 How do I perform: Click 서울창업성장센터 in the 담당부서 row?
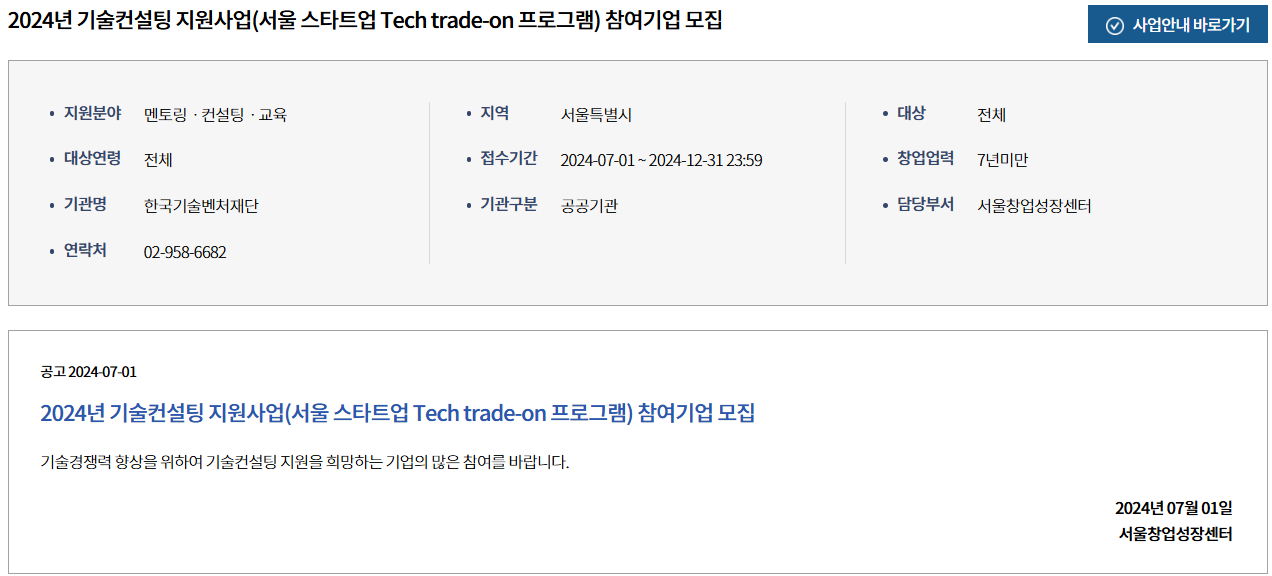1034,206
